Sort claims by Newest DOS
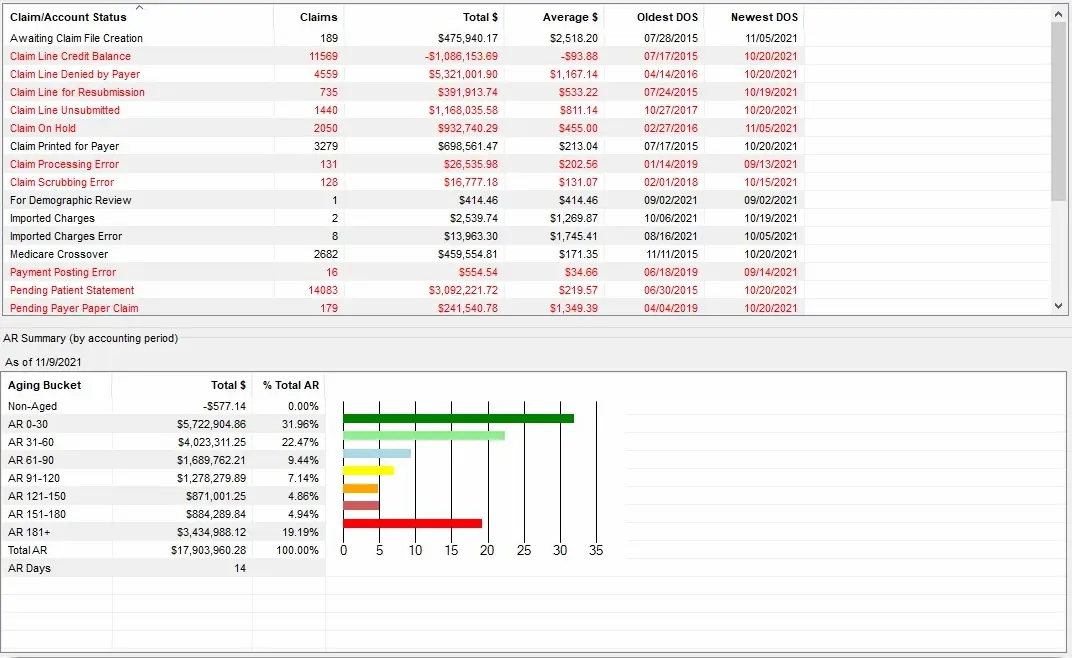1072x658 pixels. (x=765, y=17)
